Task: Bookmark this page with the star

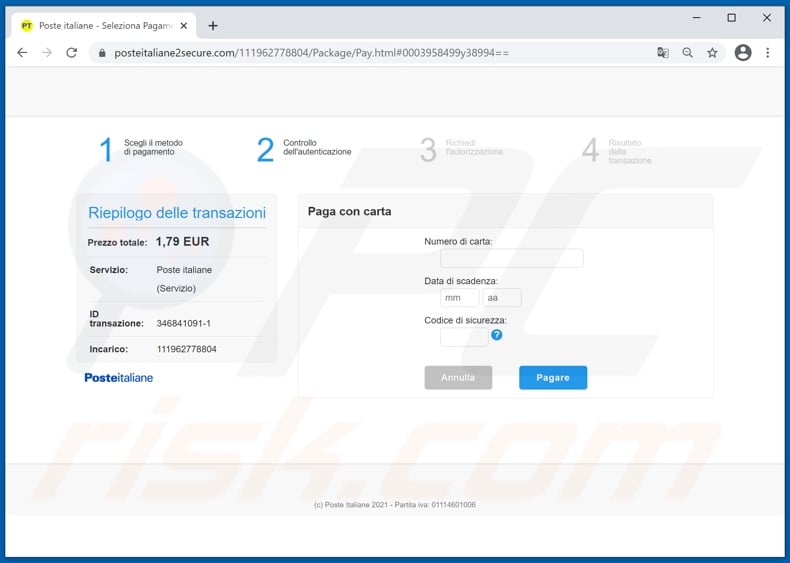Action: [712, 53]
